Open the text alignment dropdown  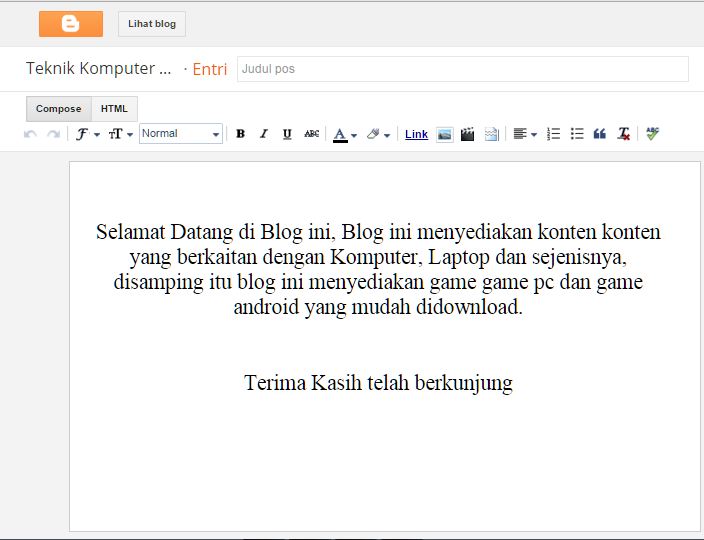click(x=525, y=134)
